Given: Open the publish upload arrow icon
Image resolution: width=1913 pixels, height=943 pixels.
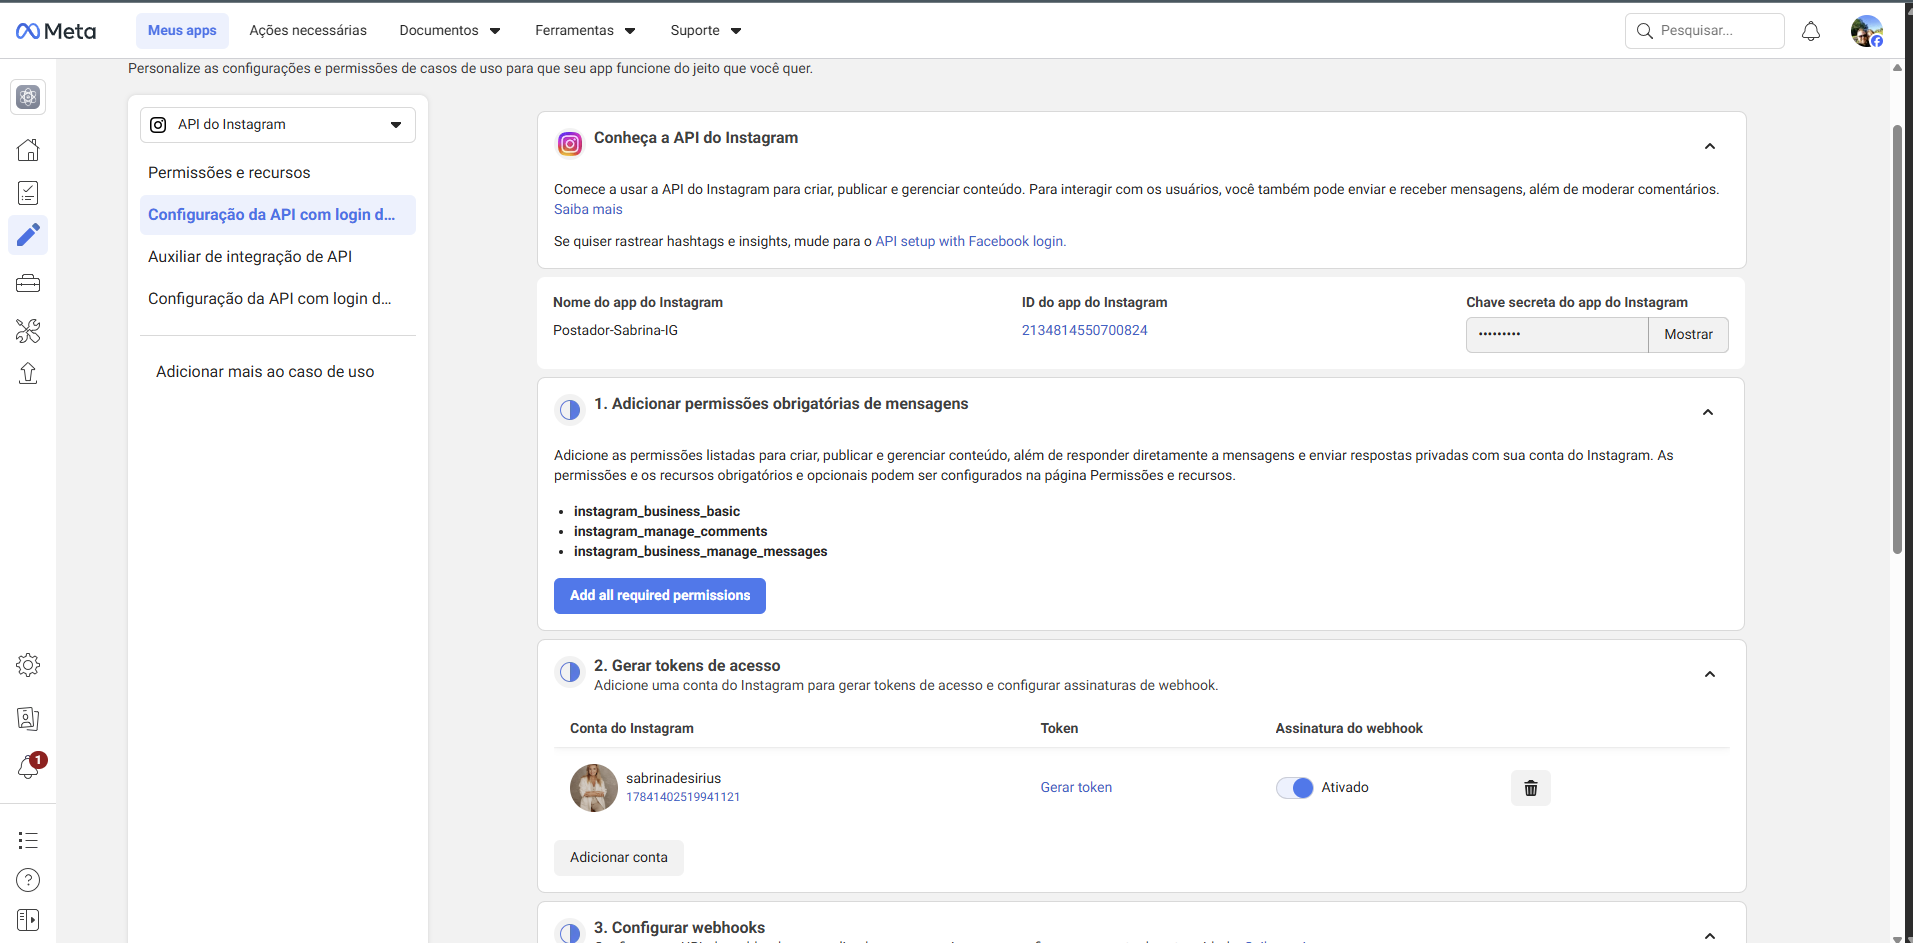Looking at the screenshot, I should pos(28,373).
